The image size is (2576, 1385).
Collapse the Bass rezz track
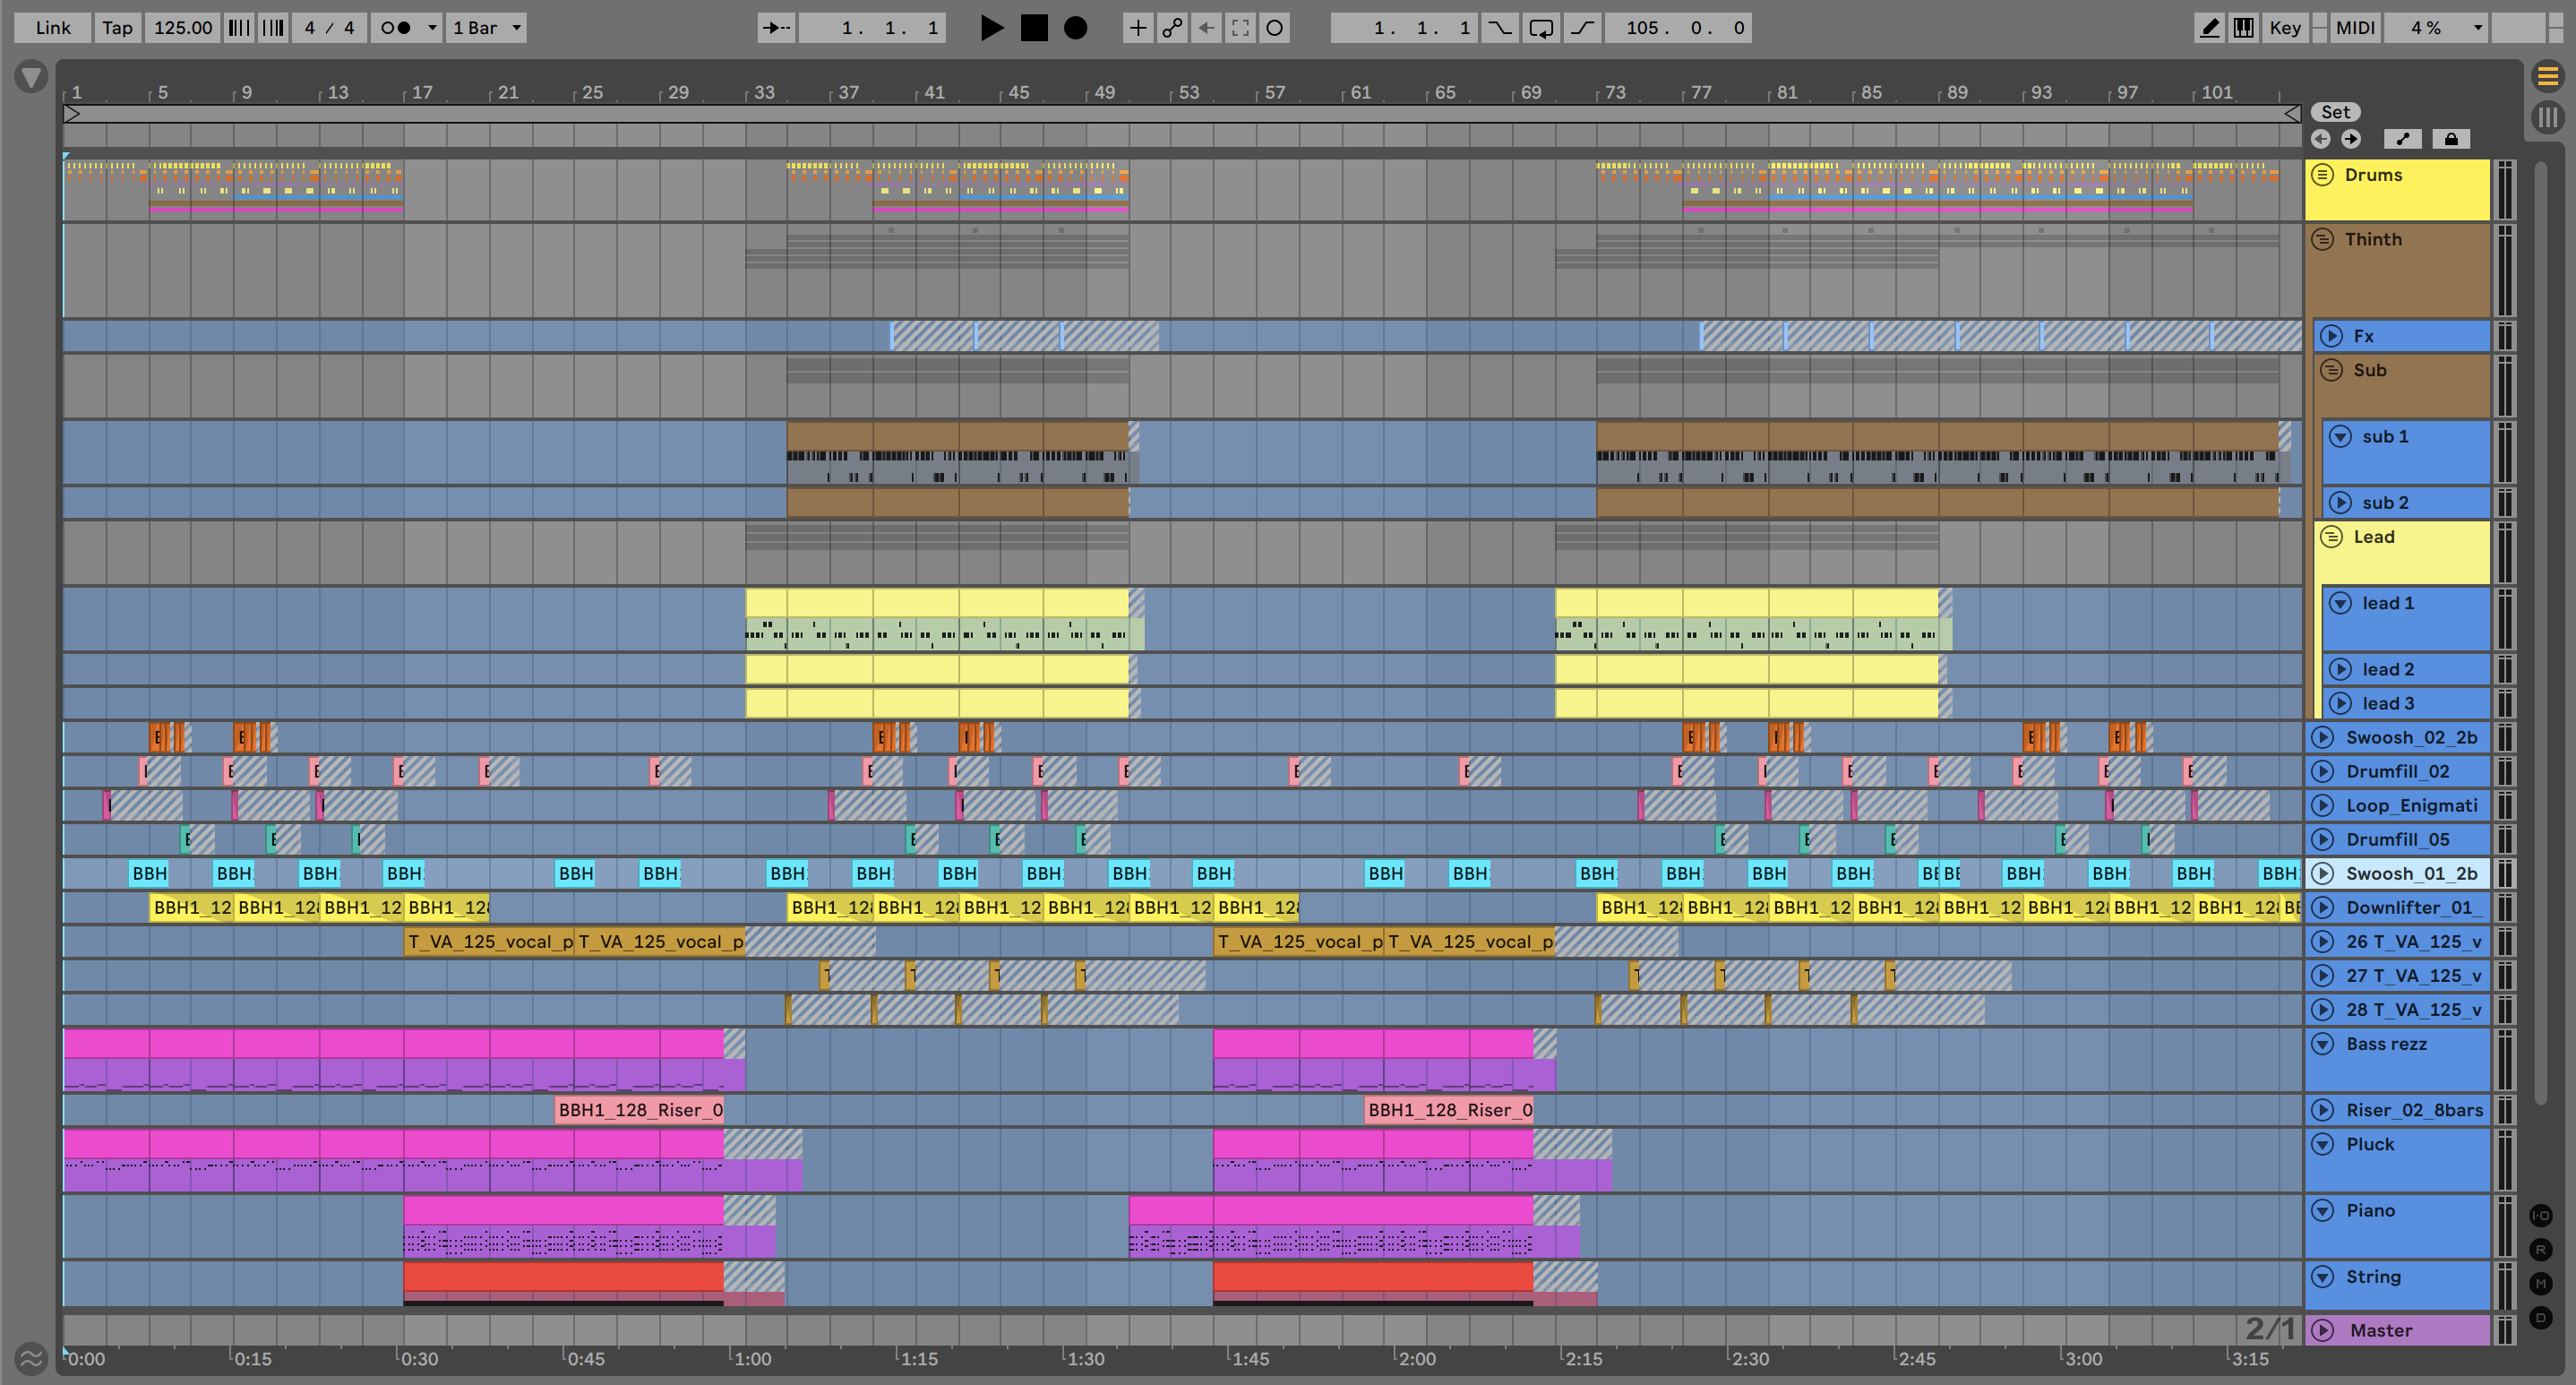click(2322, 1044)
